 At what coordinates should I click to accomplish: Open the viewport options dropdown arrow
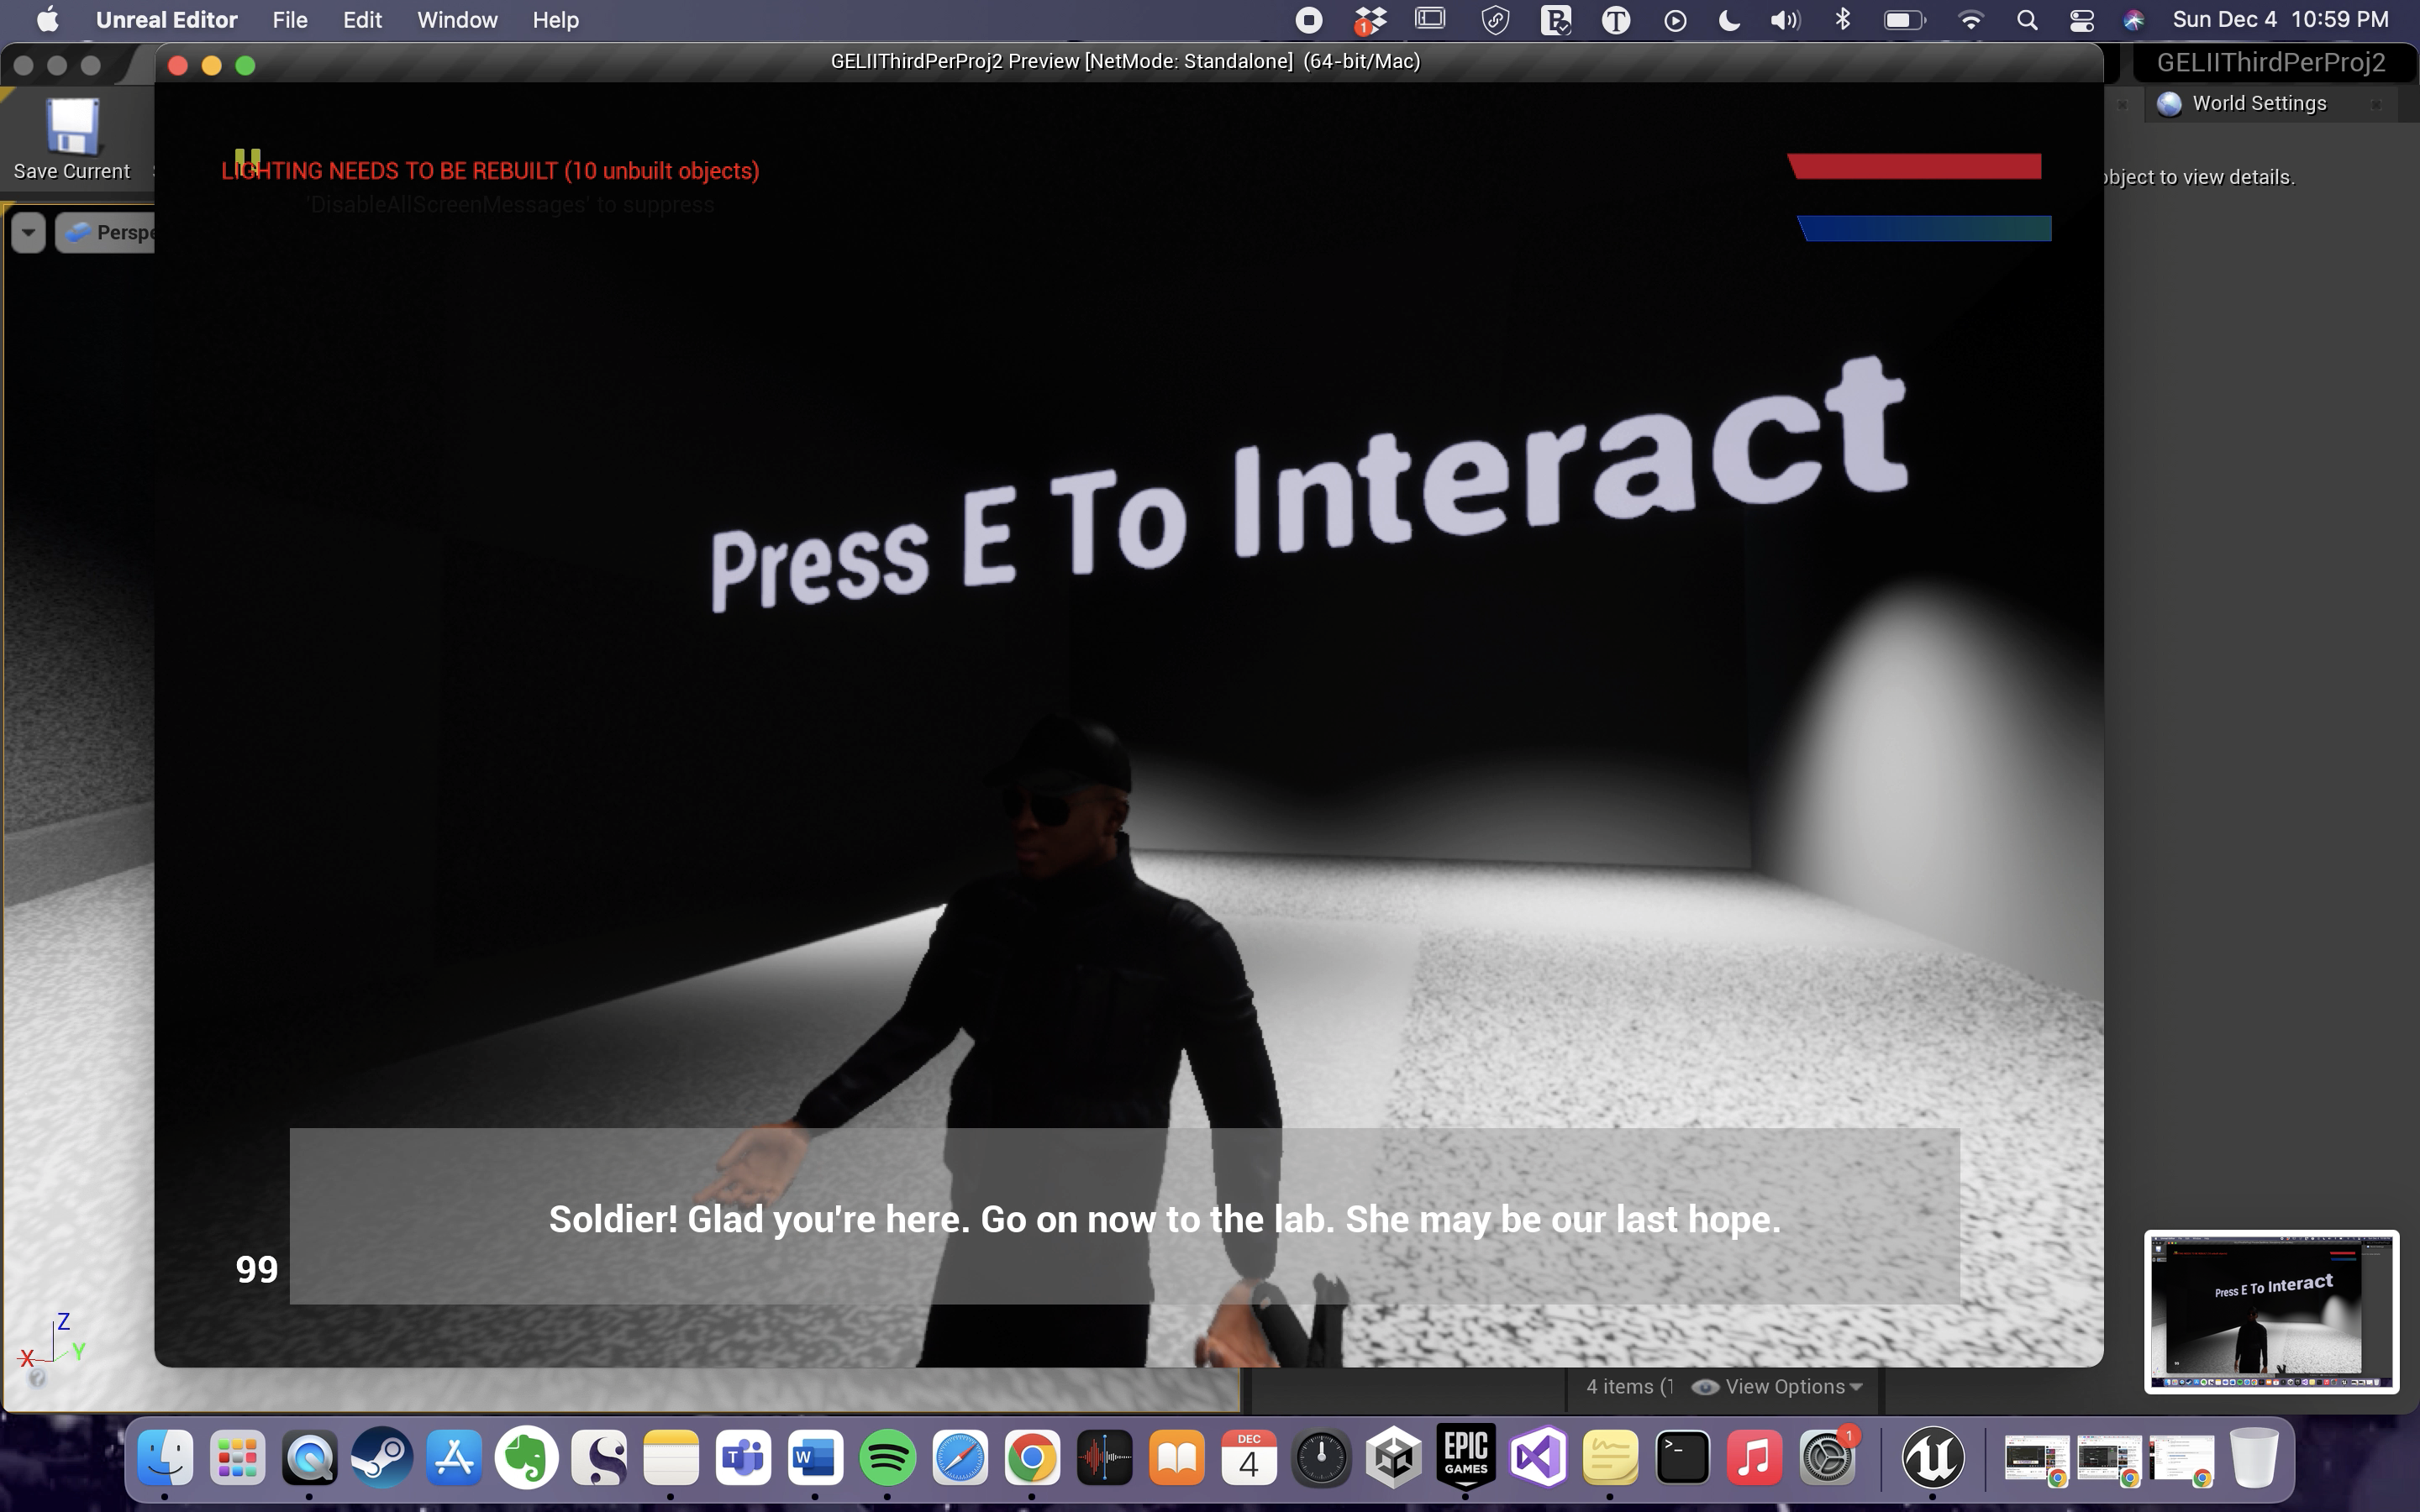click(x=28, y=233)
